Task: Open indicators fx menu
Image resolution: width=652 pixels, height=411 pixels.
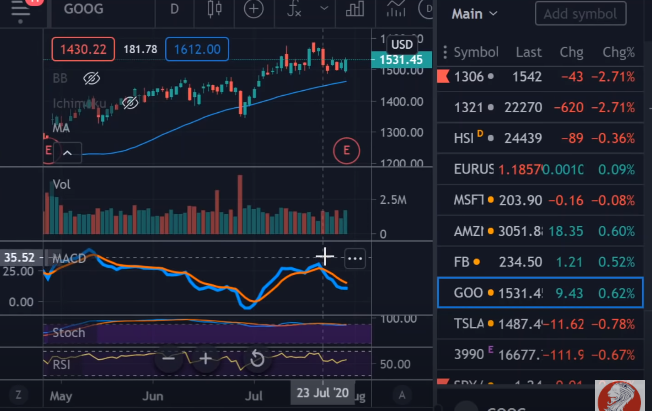Action: click(294, 9)
